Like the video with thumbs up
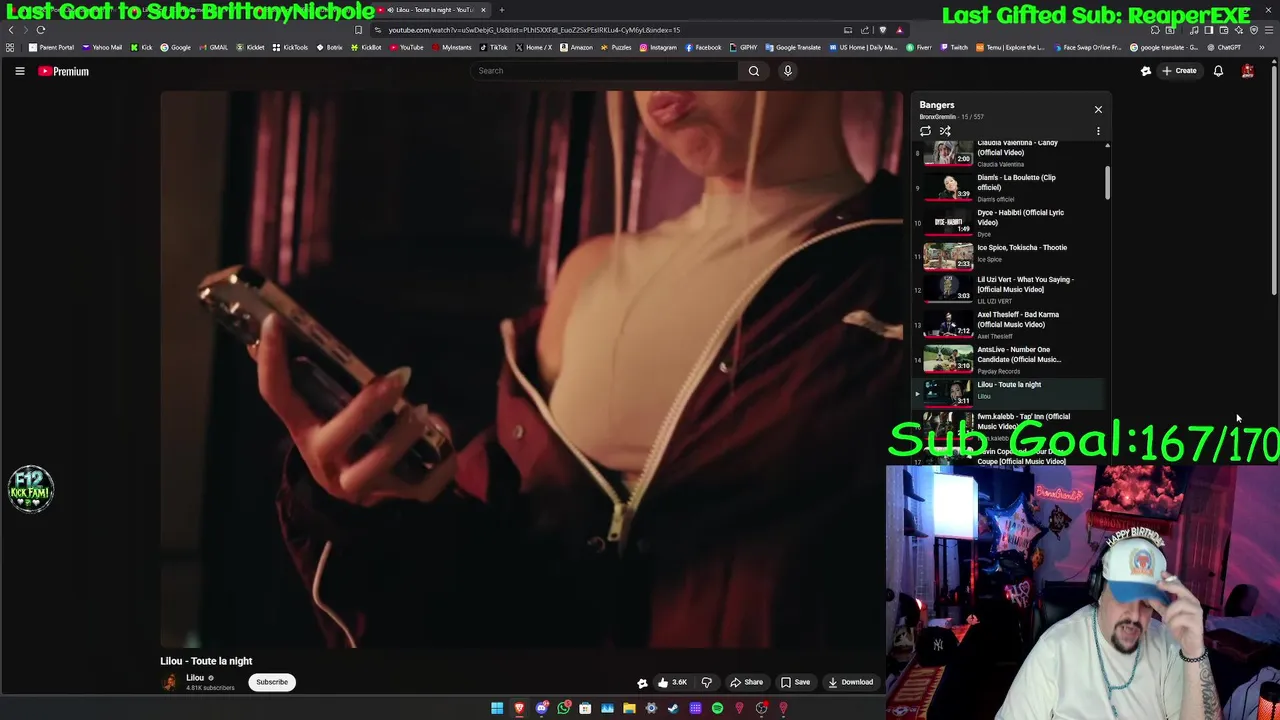This screenshot has height=720, width=1280. pos(671,682)
